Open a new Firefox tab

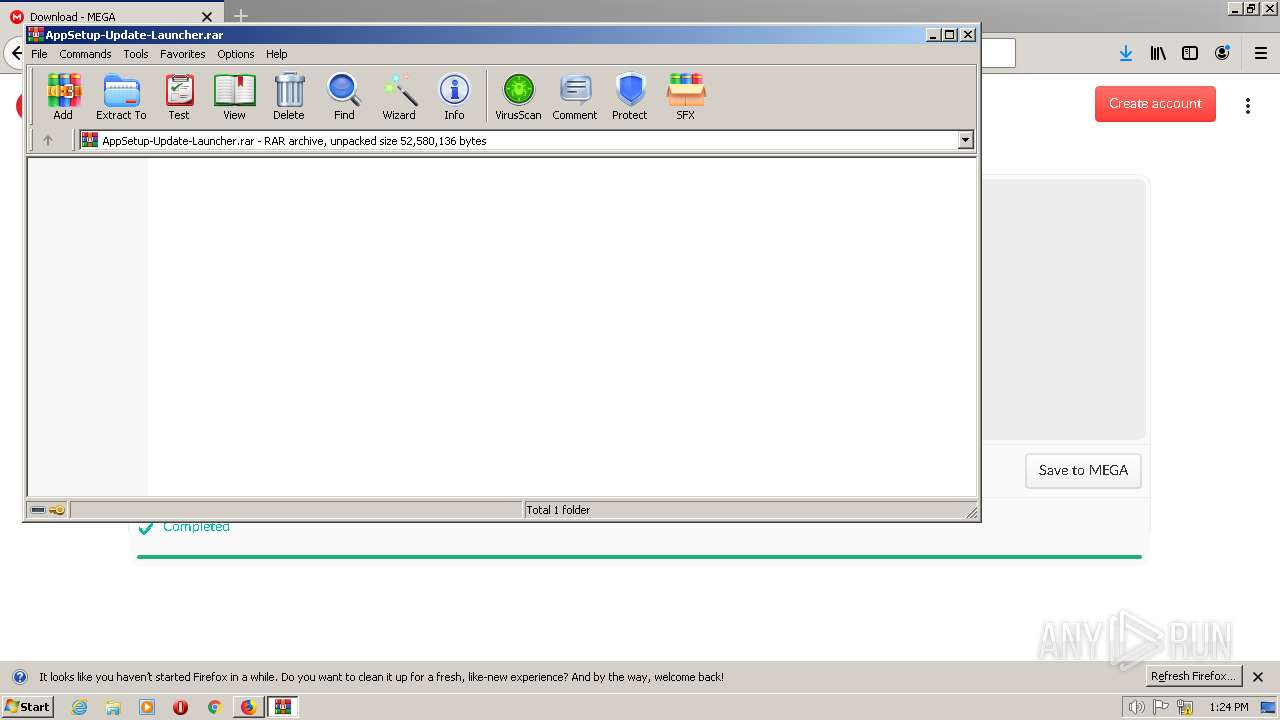coord(240,16)
